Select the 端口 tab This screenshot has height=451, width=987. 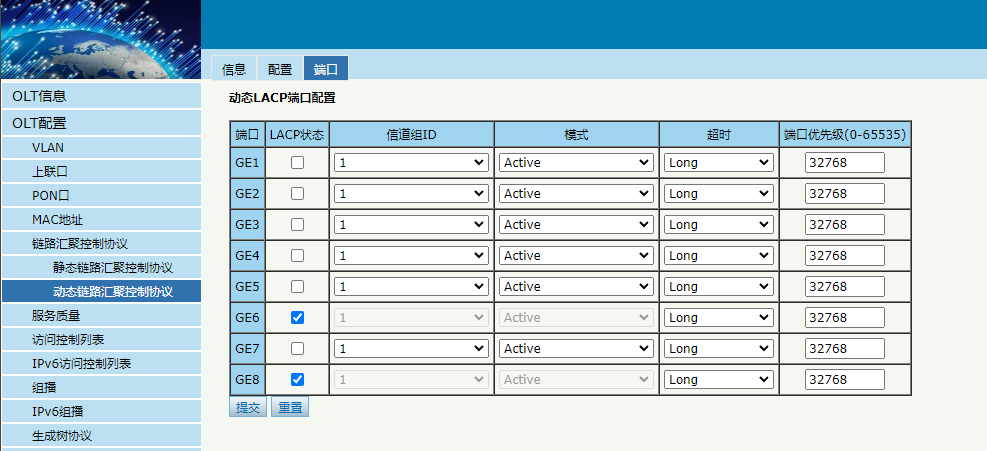point(325,69)
